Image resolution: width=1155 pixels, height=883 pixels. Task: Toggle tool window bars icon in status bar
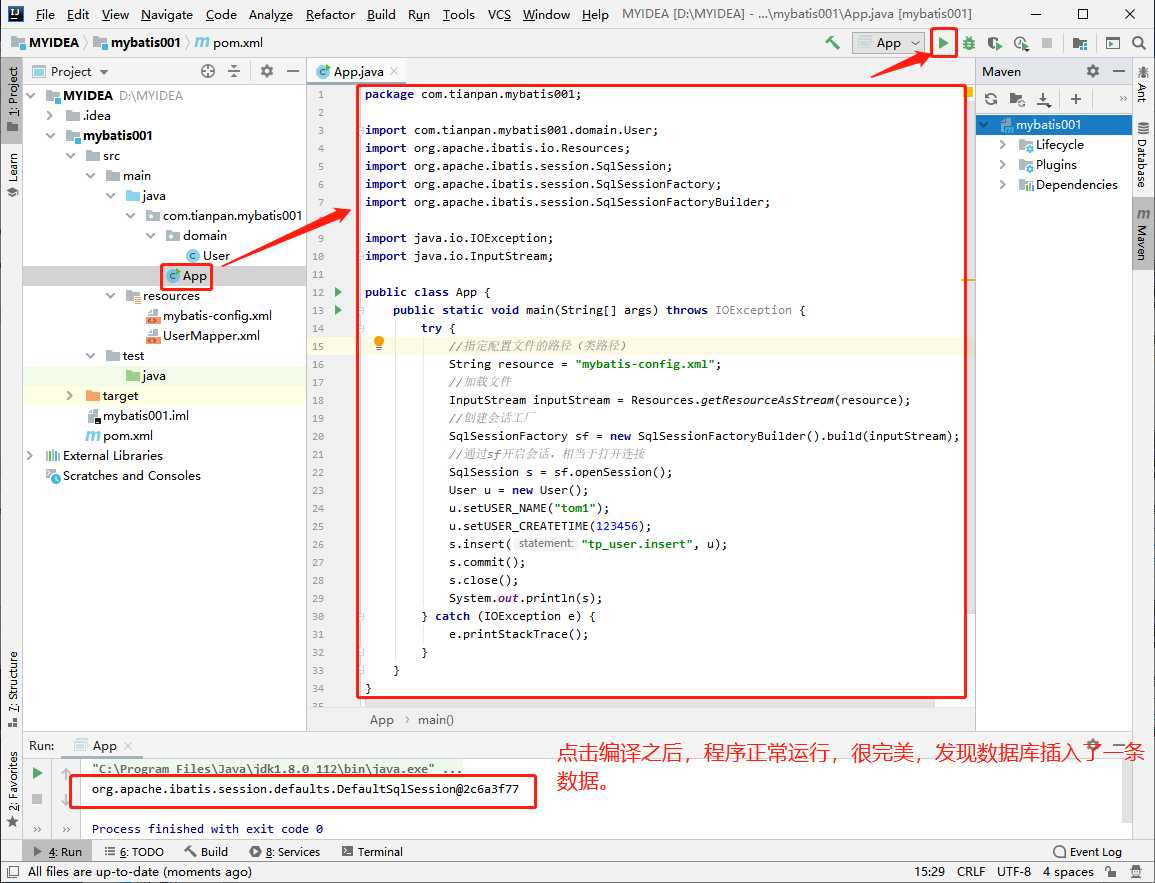(13, 872)
